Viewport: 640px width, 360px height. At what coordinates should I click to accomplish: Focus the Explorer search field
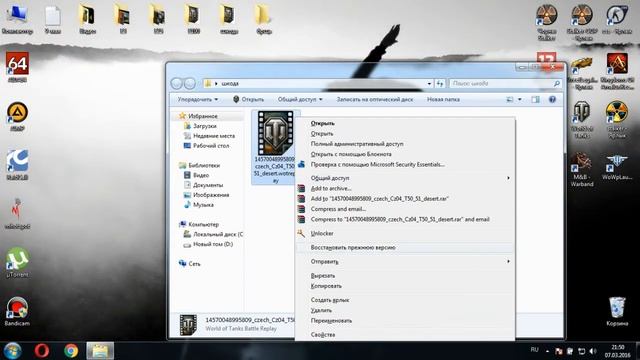(505, 83)
